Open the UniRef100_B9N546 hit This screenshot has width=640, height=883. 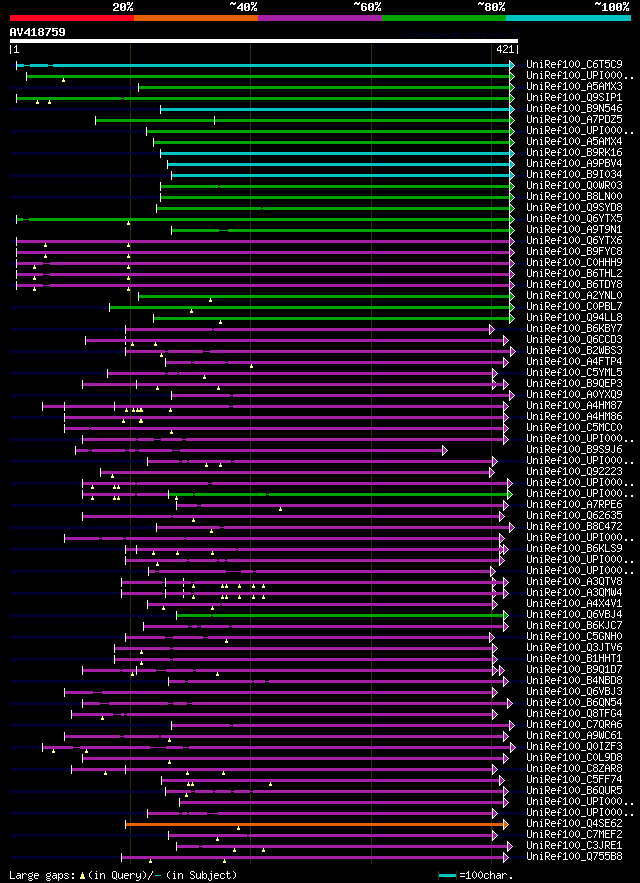point(575,108)
